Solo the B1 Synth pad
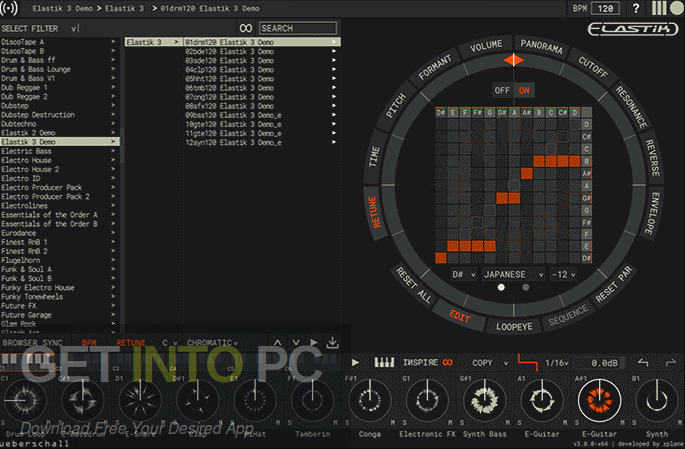The width and height of the screenshot is (685, 449). click(x=634, y=423)
